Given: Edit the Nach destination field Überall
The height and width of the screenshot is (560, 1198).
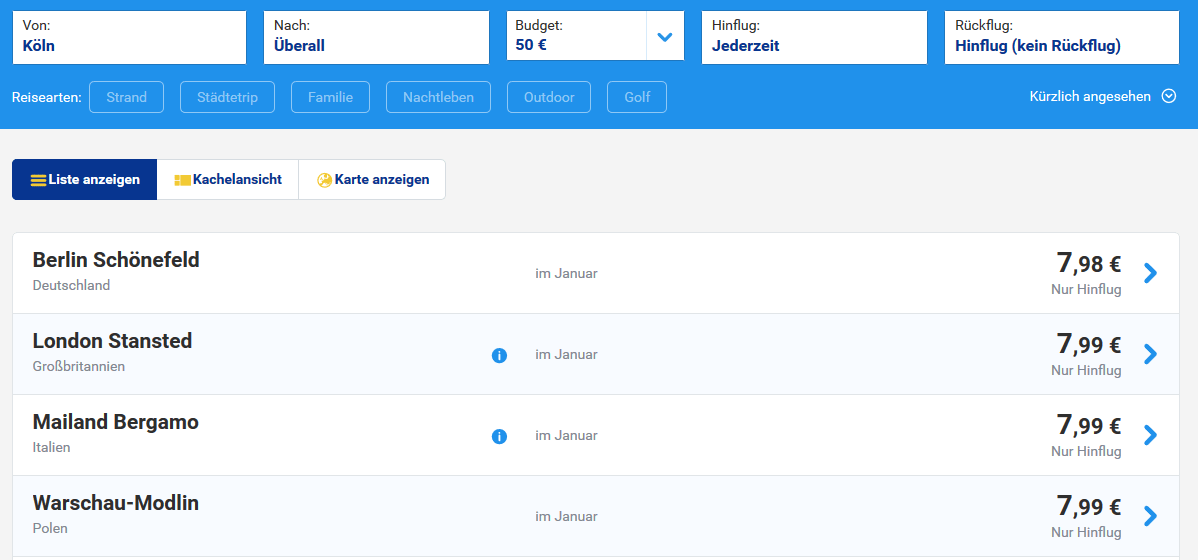Looking at the screenshot, I should click(377, 37).
